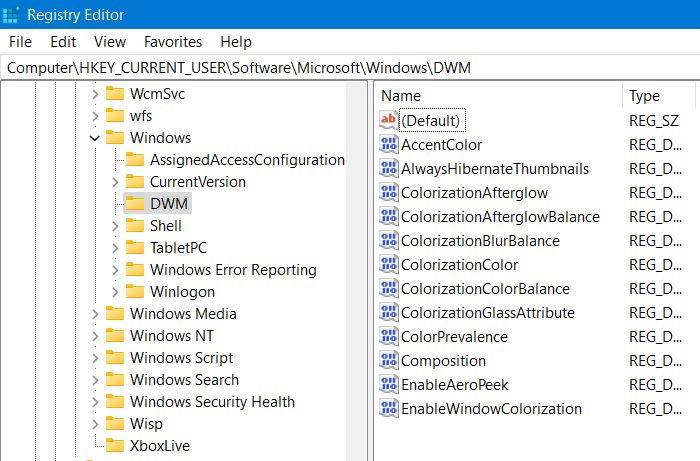
Task: Click the (Default) string value icon
Action: (x=388, y=120)
